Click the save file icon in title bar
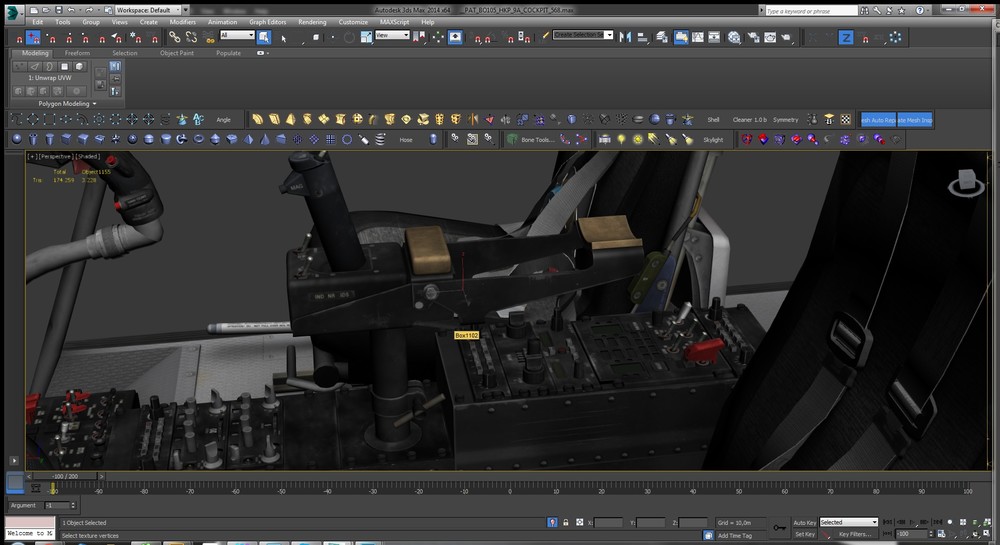Viewport: 1000px width, 545px height. pyautogui.click(x=59, y=9)
